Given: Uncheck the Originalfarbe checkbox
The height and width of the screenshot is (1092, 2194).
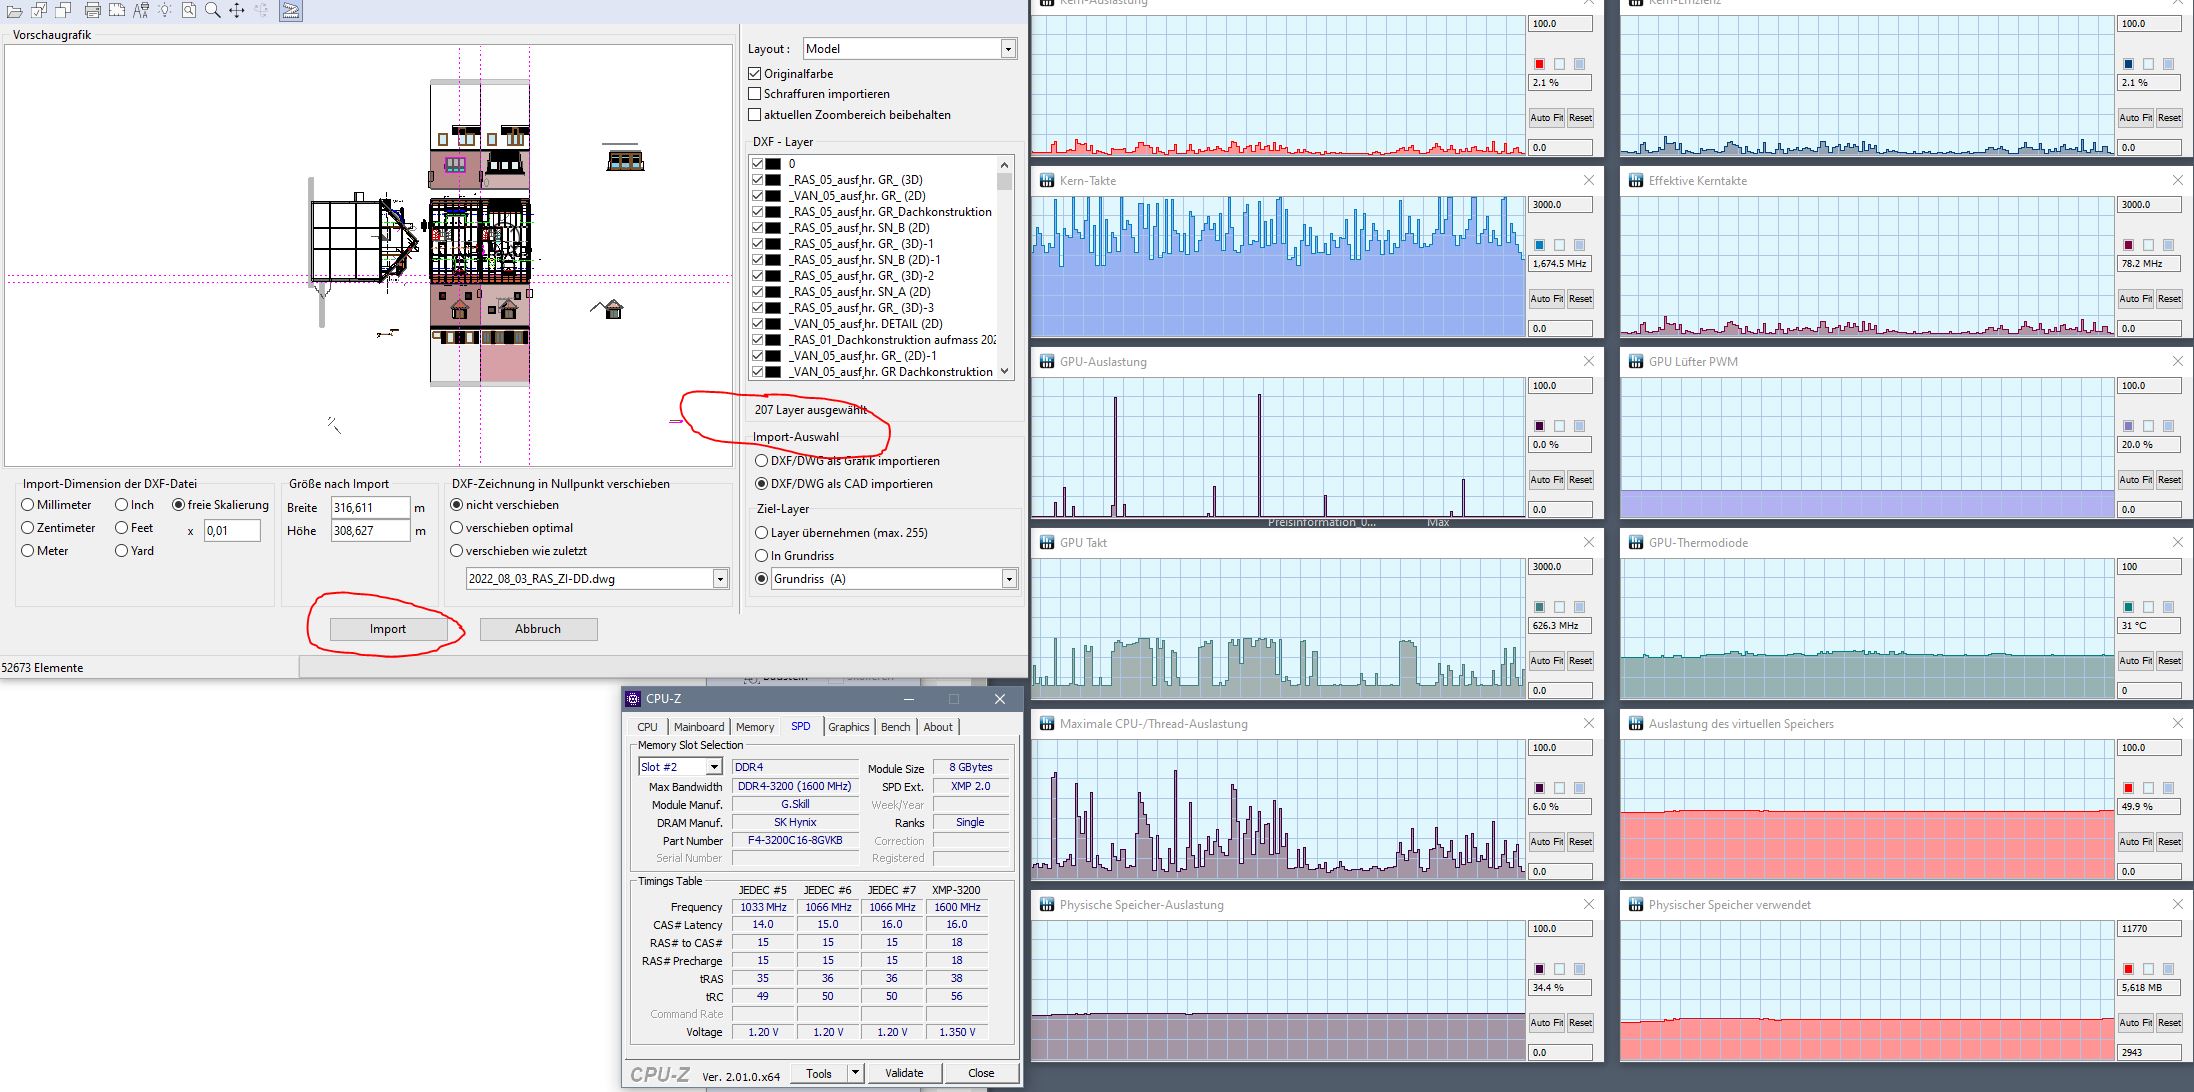Looking at the screenshot, I should click(x=755, y=74).
